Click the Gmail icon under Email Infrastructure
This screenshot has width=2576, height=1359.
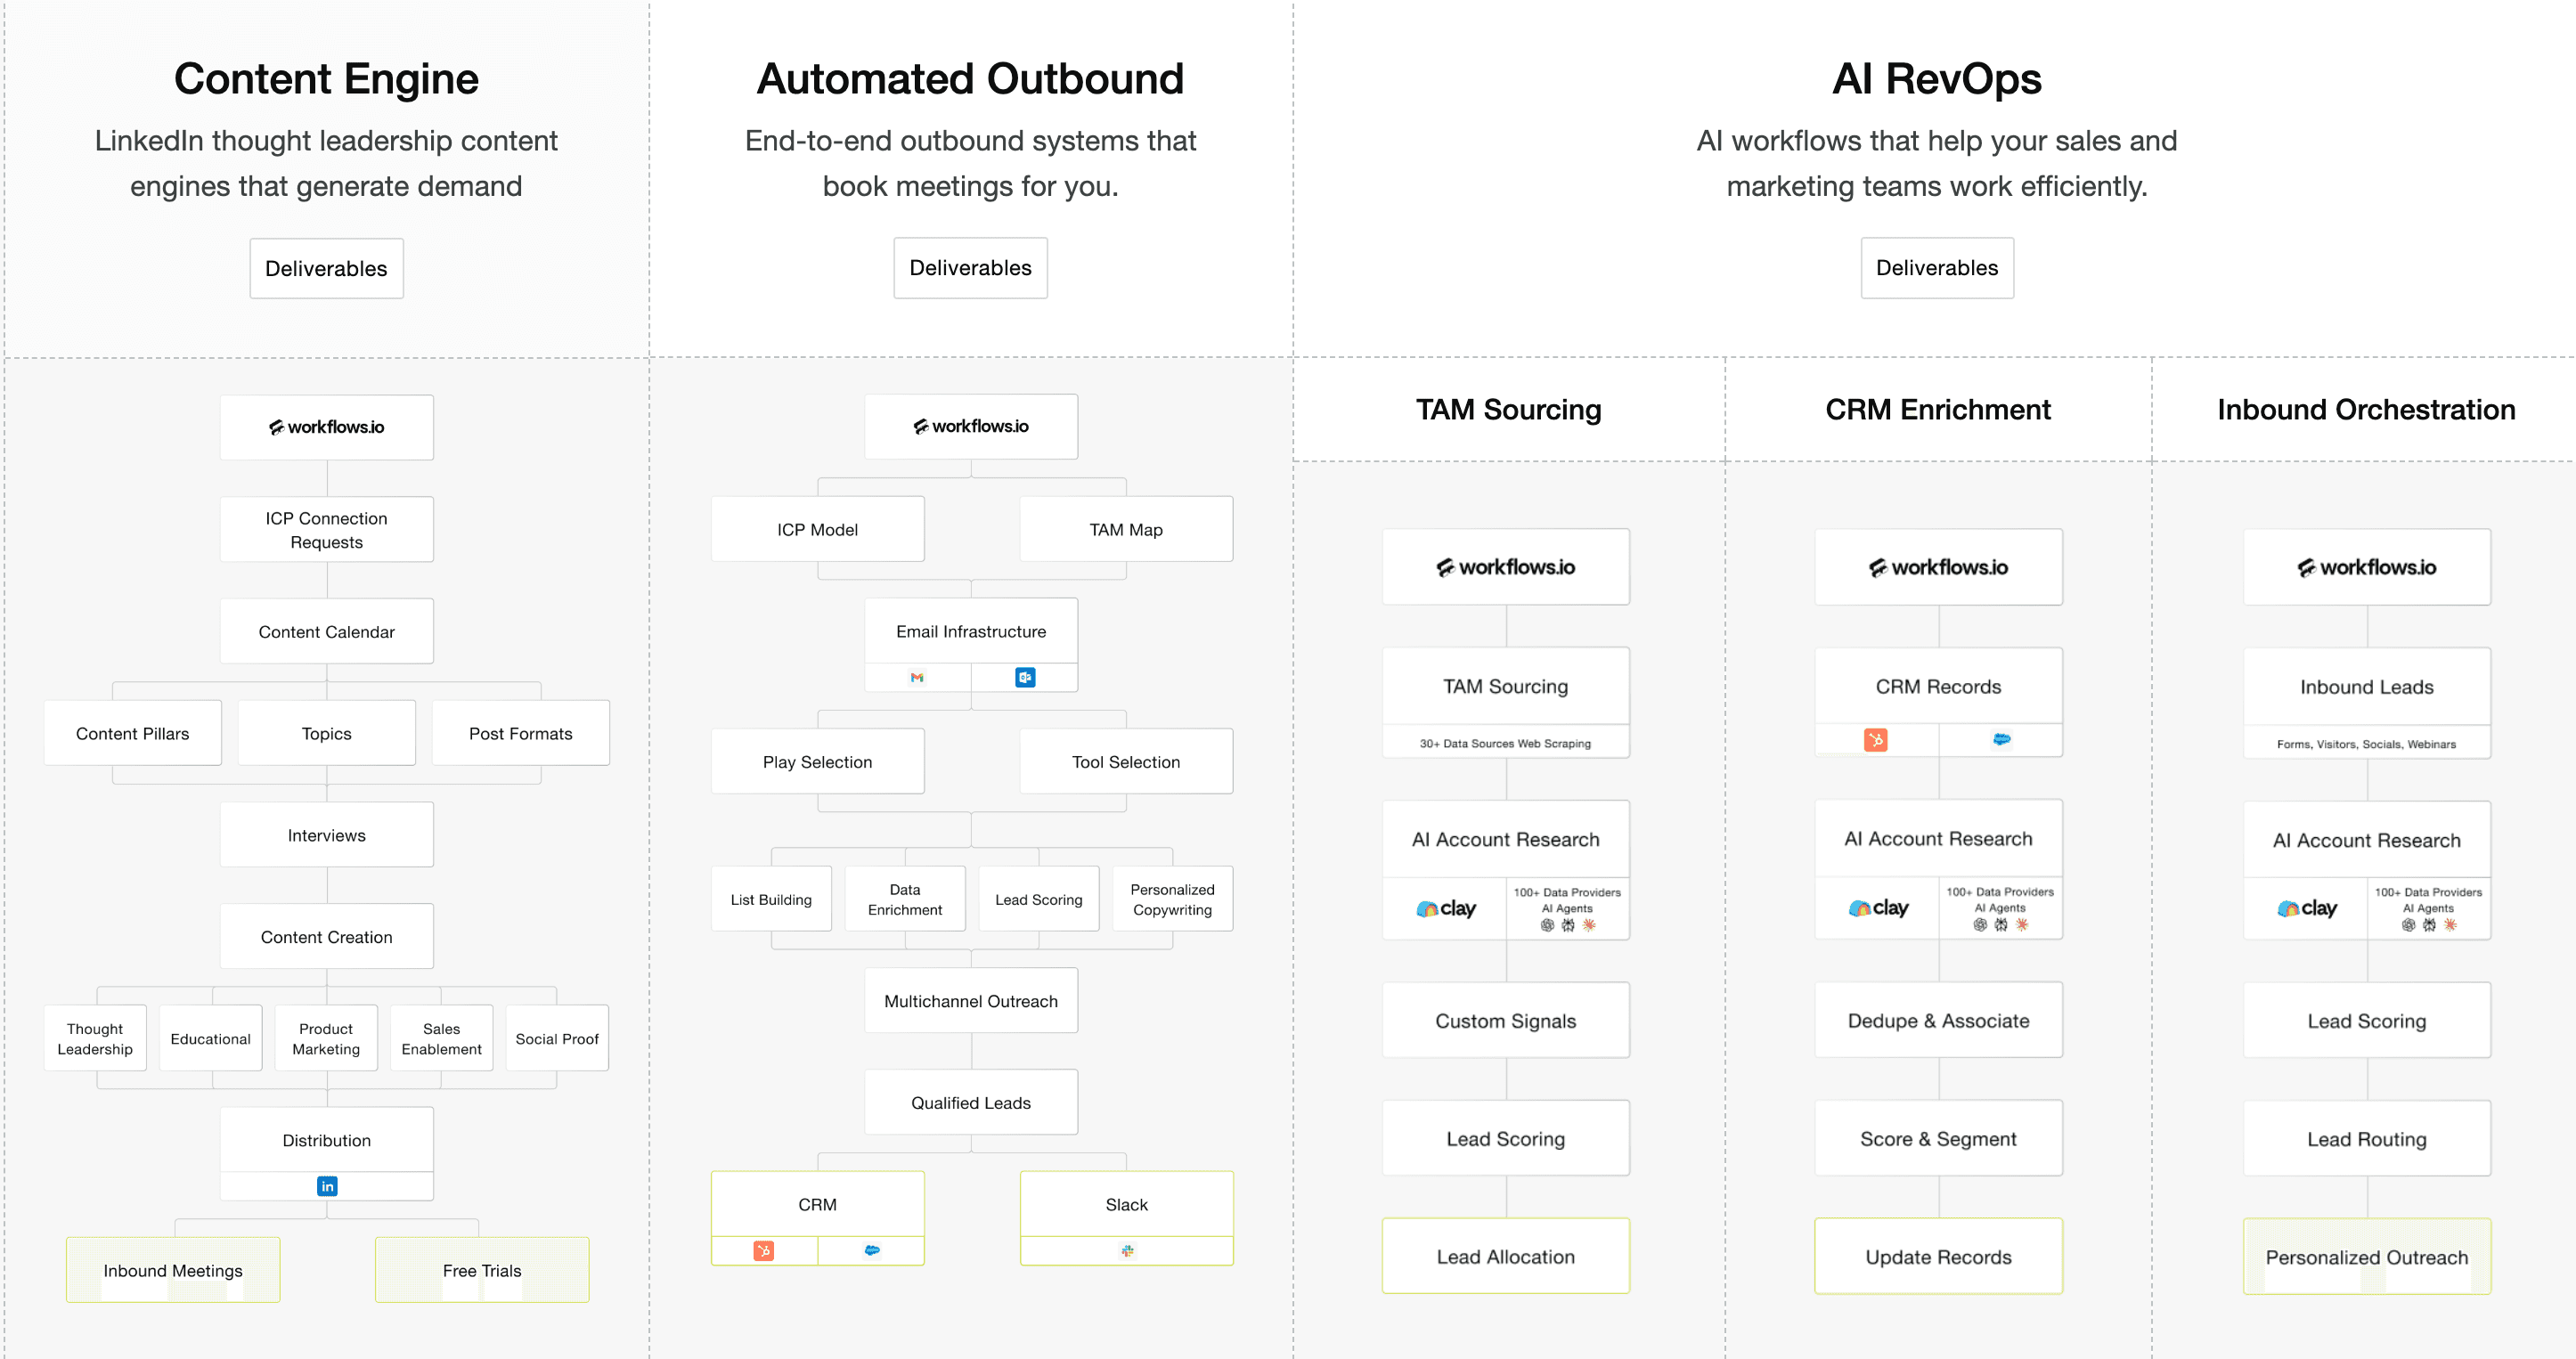[x=917, y=678]
